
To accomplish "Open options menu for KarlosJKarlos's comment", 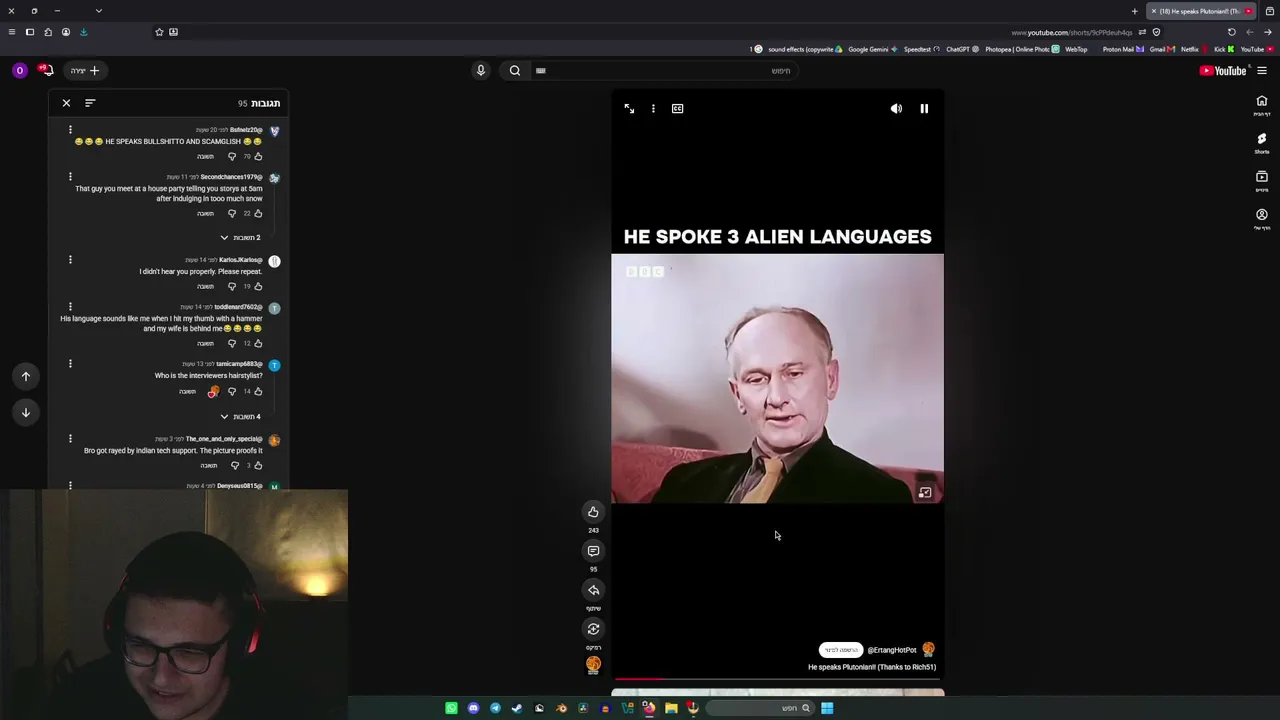I will click(70, 260).
